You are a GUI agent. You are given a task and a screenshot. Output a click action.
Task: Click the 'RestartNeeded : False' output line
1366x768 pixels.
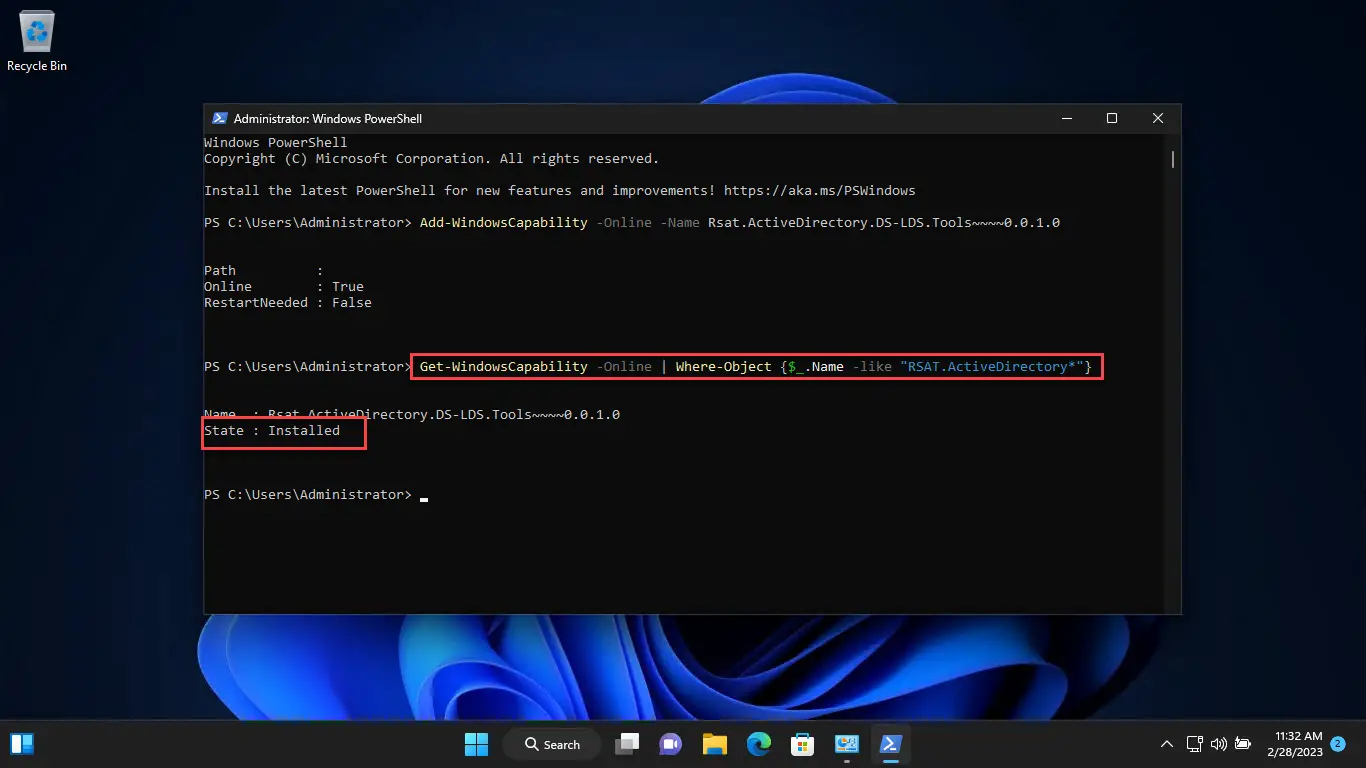(288, 302)
